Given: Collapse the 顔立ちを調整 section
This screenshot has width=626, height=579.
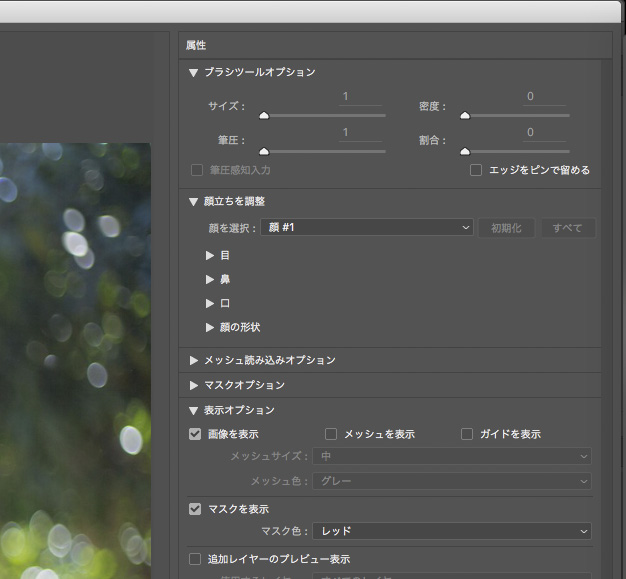Looking at the screenshot, I should (194, 202).
